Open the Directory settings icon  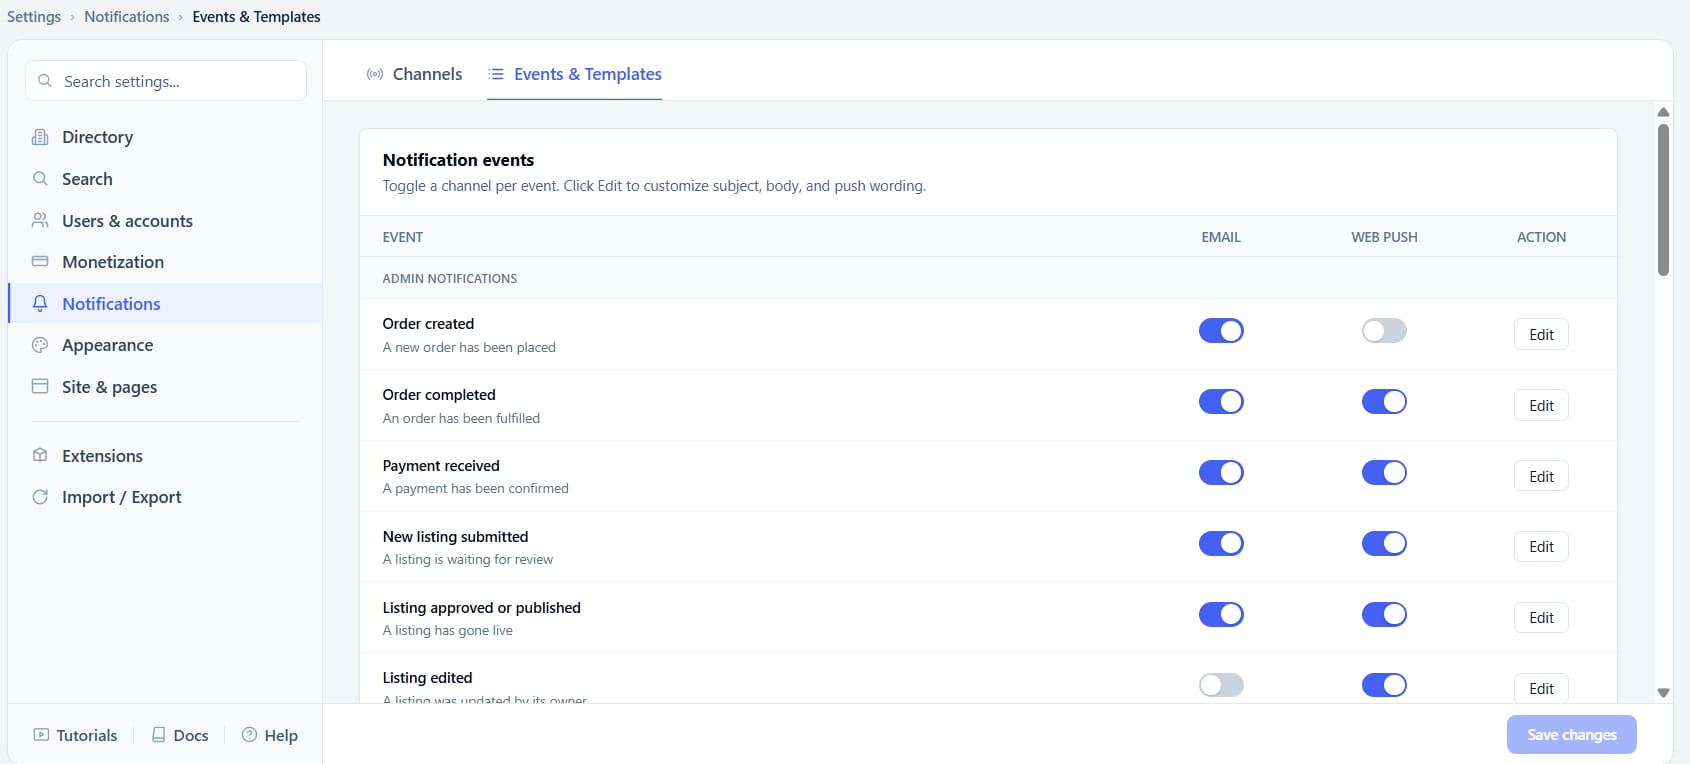(x=40, y=137)
